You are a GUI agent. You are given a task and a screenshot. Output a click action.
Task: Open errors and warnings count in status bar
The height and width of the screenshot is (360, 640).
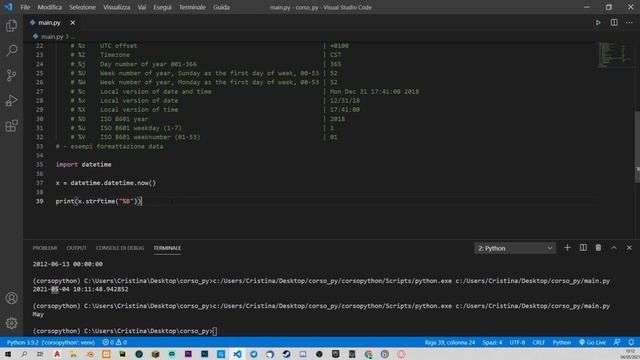pos(115,342)
